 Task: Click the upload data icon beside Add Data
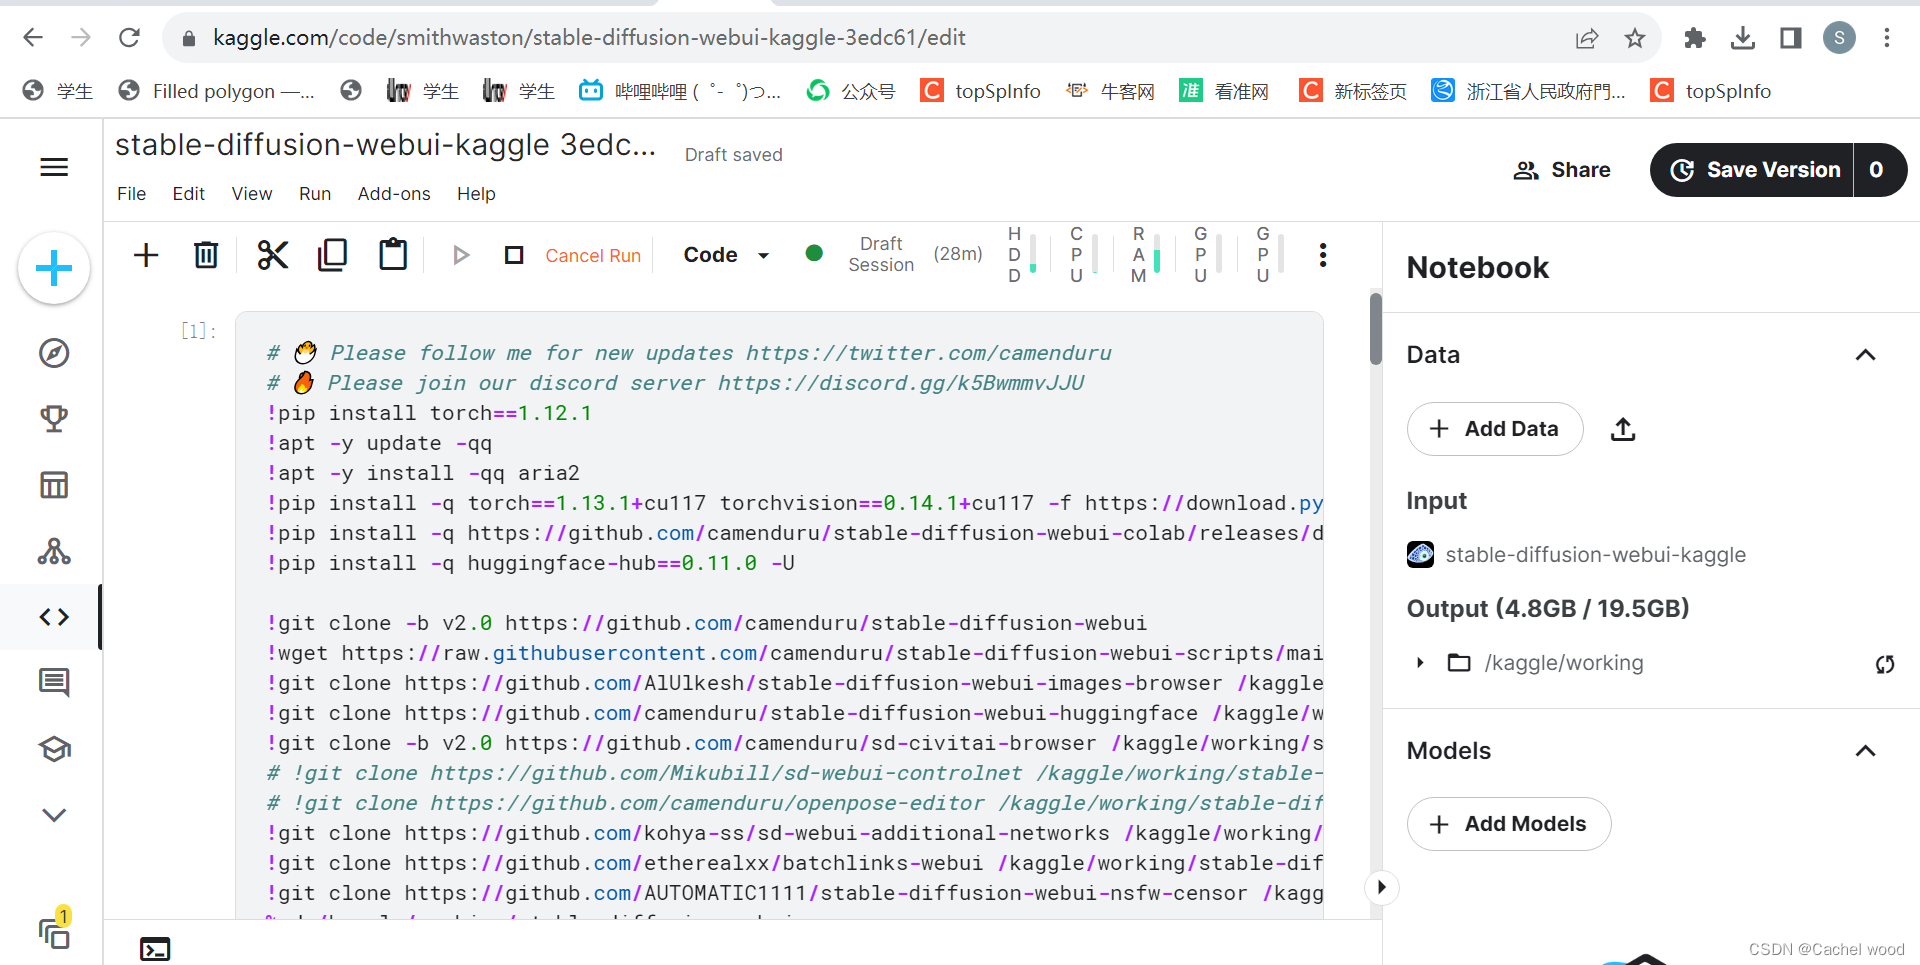pos(1623,429)
